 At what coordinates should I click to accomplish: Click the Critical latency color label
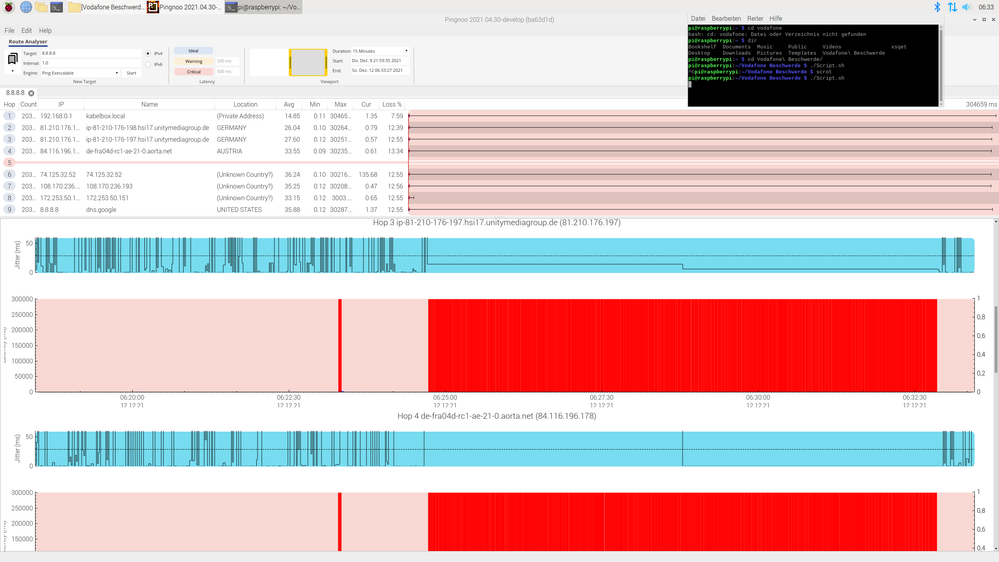click(194, 72)
